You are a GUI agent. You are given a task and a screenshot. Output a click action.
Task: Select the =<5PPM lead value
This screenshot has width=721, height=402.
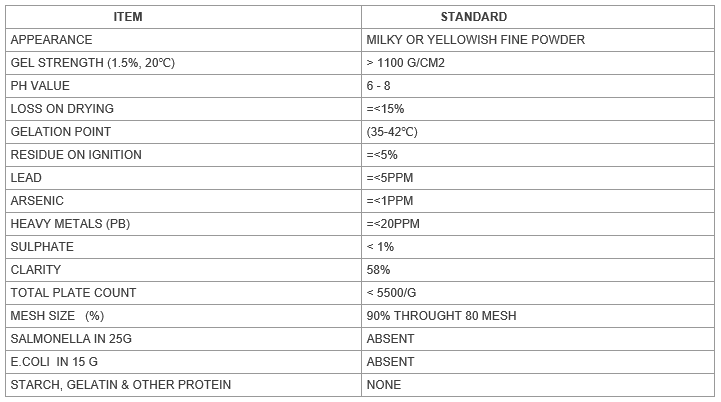pos(392,178)
